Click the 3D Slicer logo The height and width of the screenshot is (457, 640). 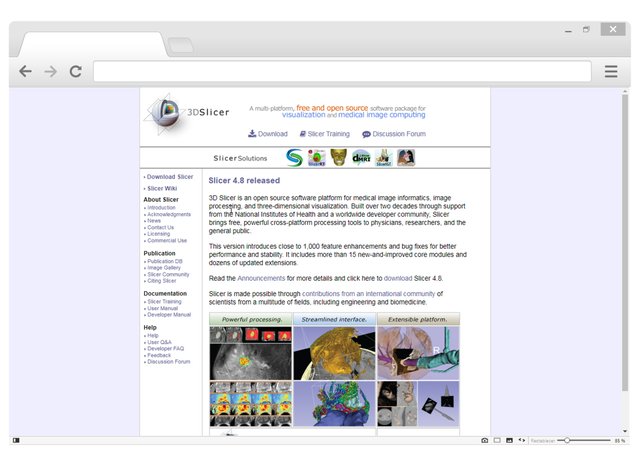click(x=187, y=113)
